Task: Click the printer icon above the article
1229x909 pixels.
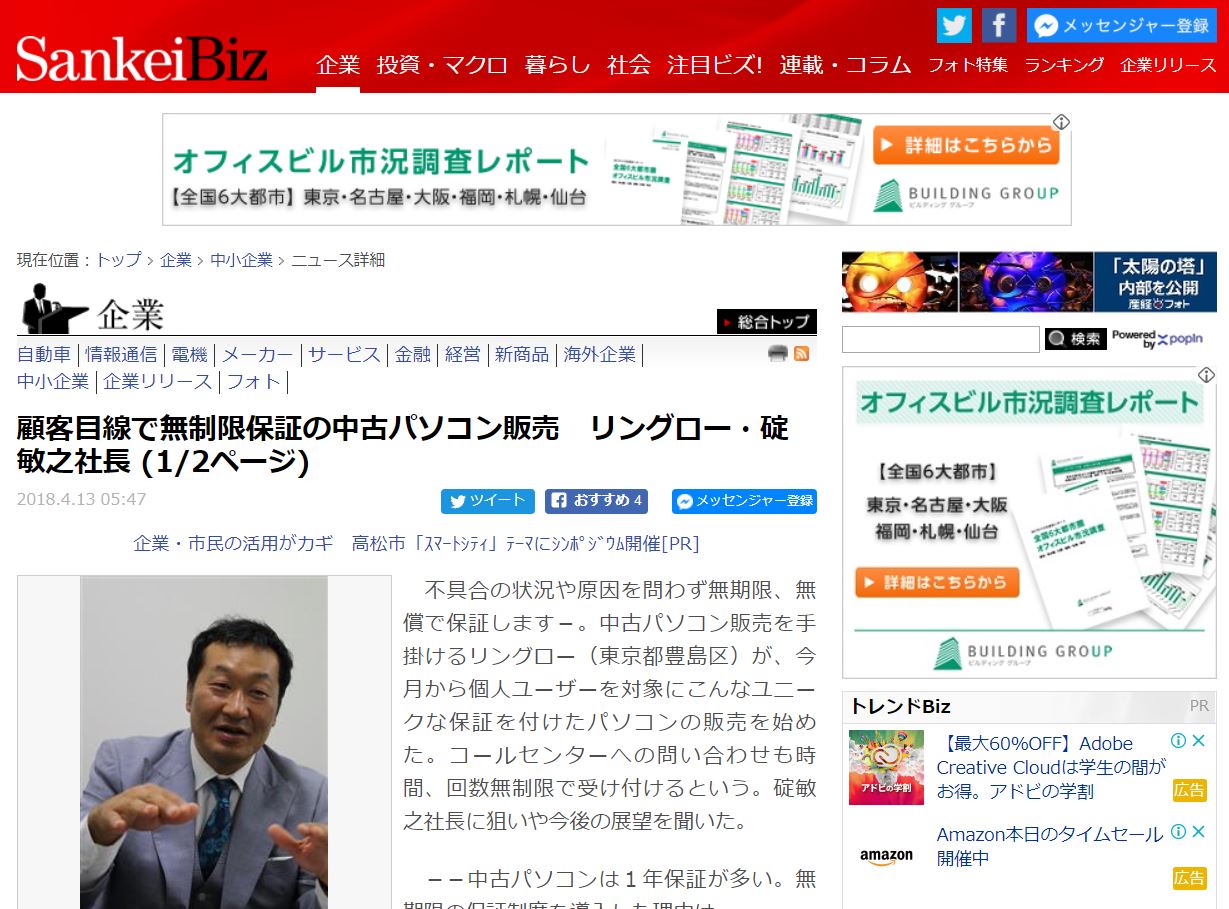Action: point(777,353)
